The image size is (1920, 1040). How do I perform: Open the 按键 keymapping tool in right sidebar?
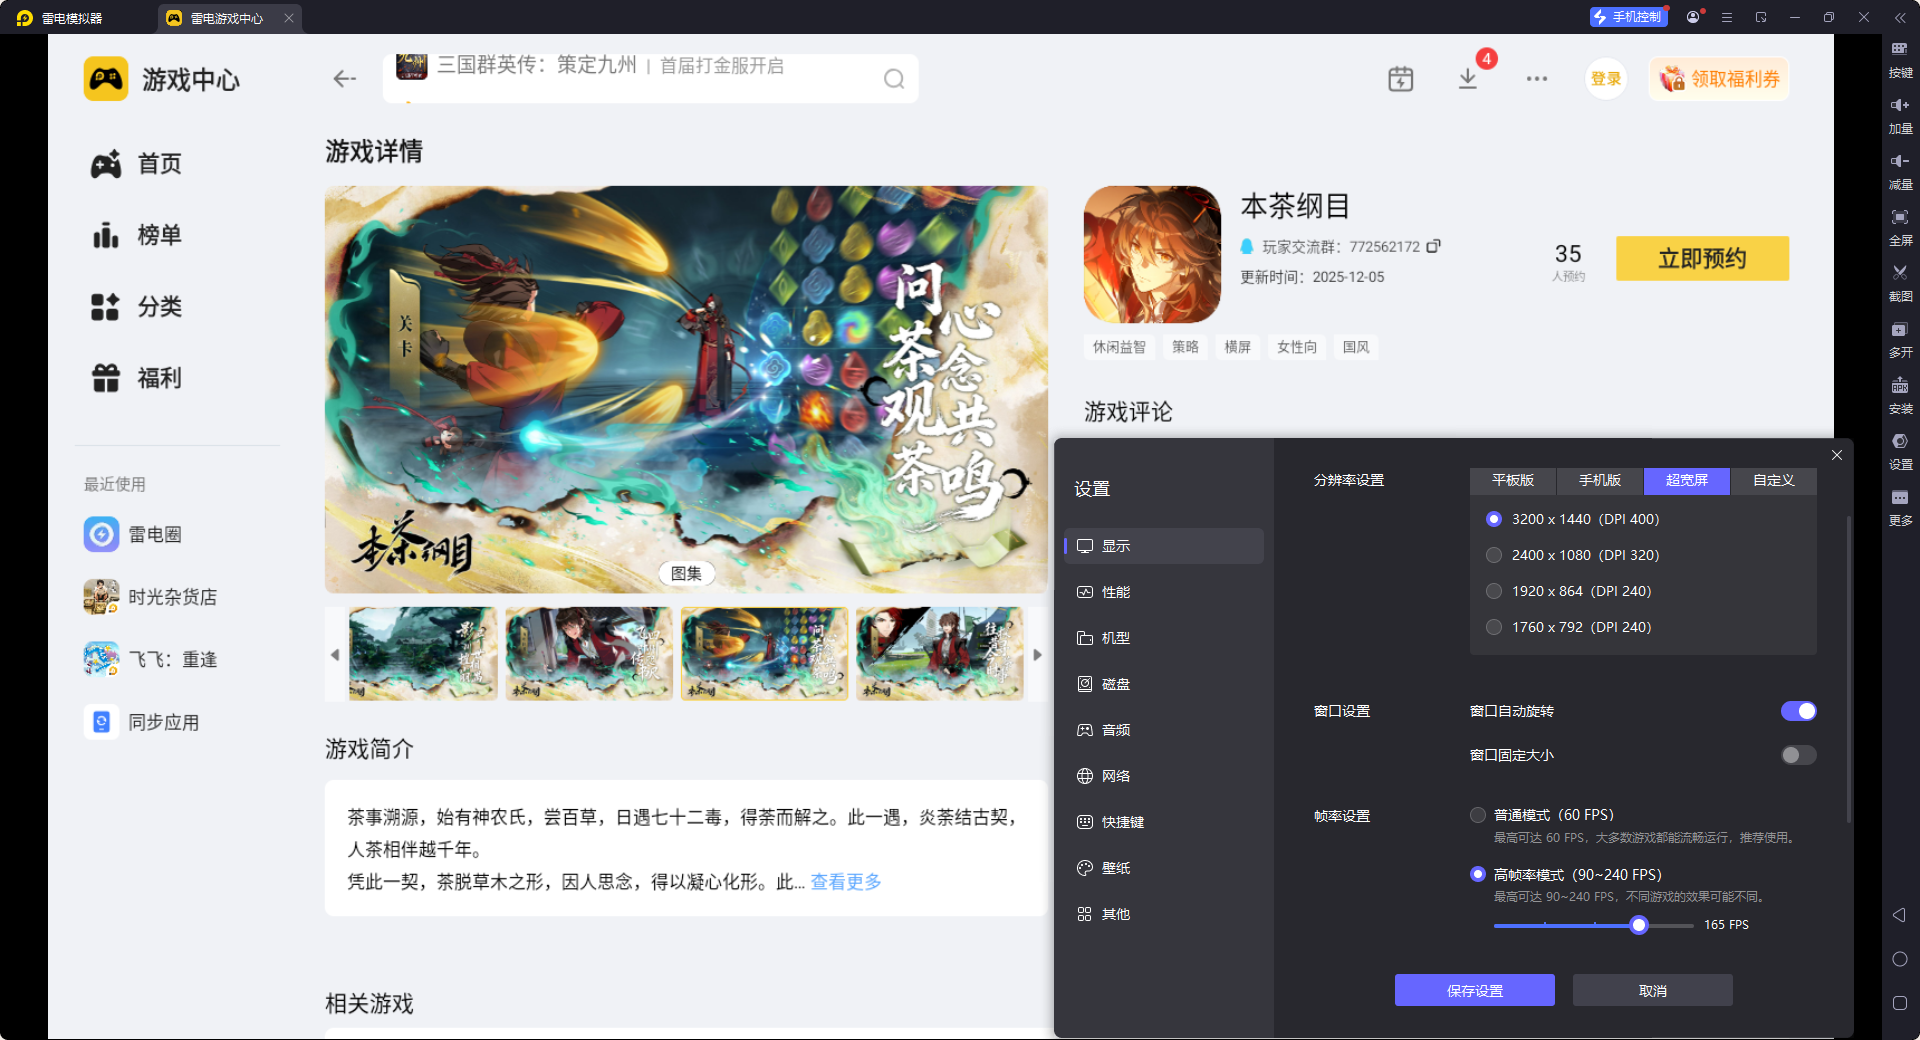point(1900,59)
